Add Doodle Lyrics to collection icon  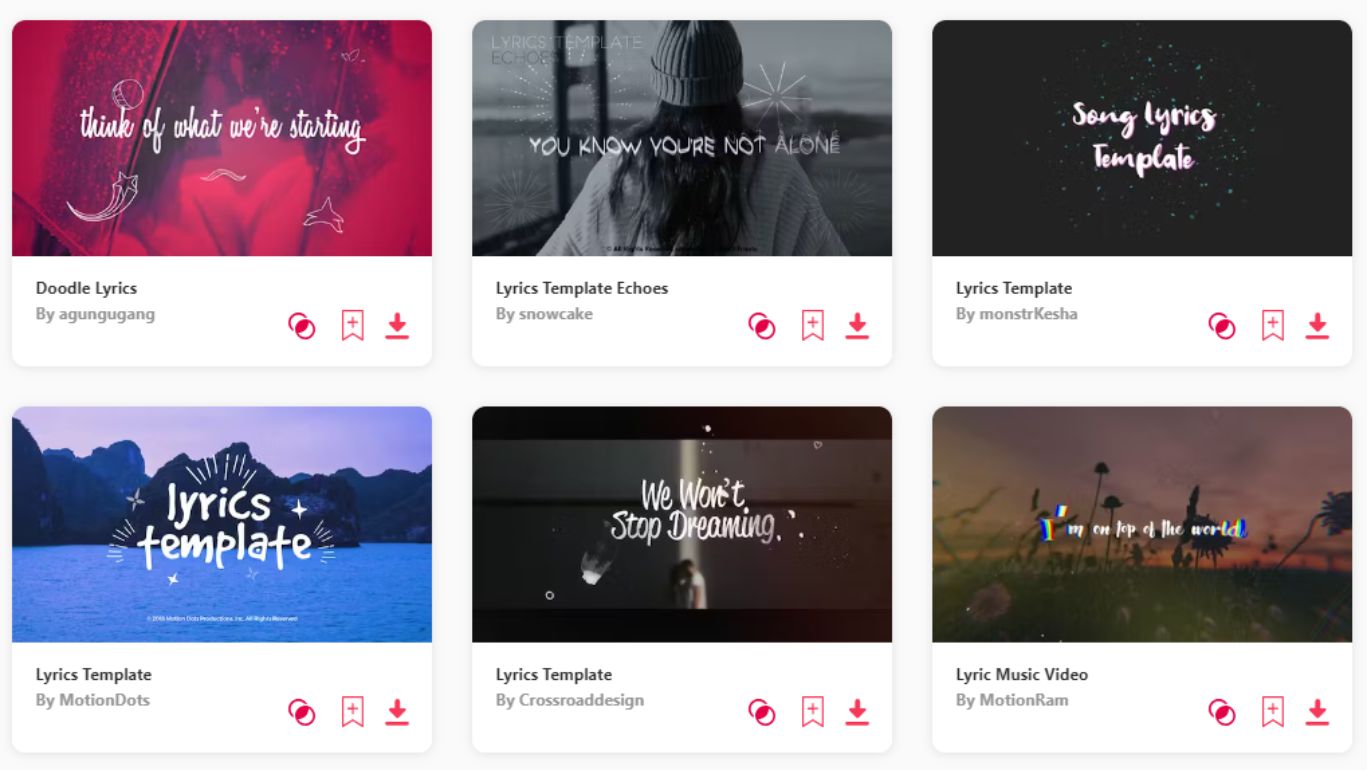(x=302, y=326)
